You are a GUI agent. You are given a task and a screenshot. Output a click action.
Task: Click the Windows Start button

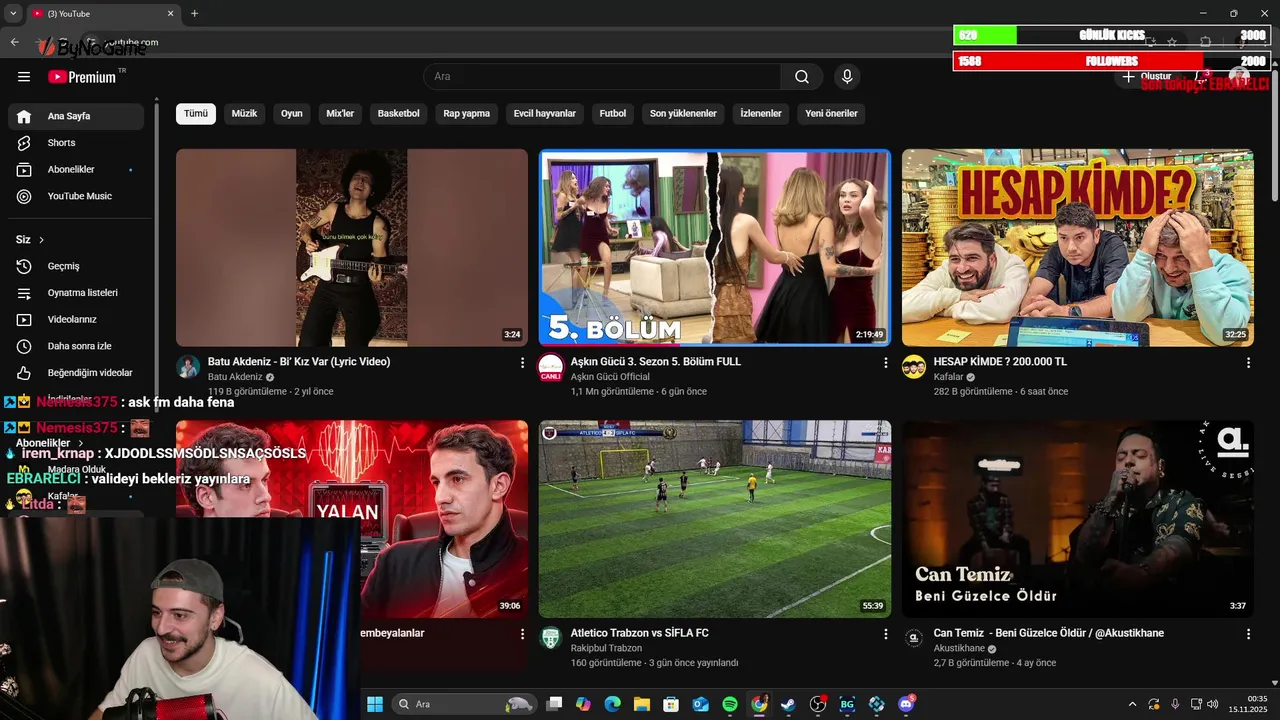pos(375,704)
